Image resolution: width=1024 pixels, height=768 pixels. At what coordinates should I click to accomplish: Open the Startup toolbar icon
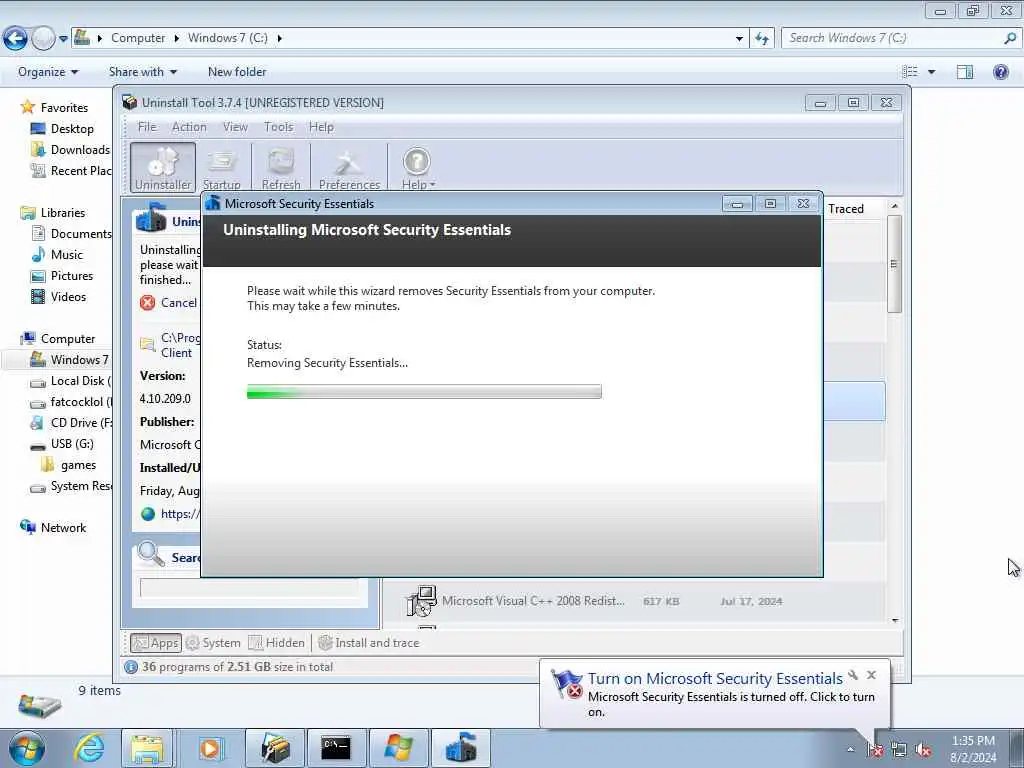click(x=221, y=168)
